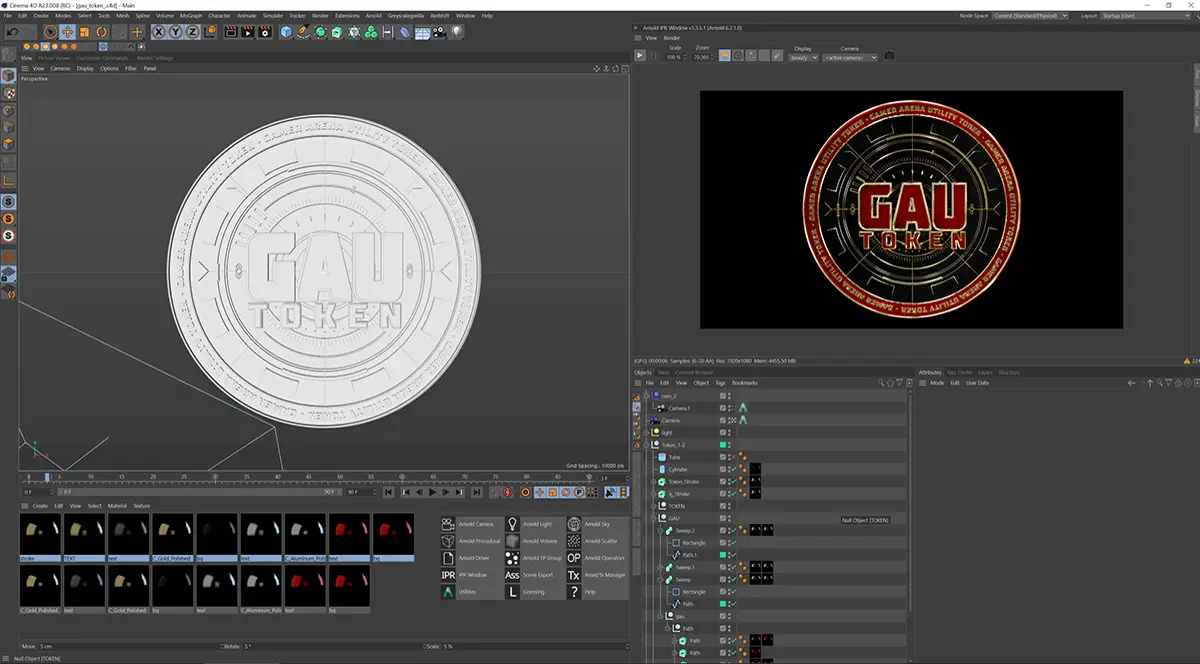
Task: Open the spline Pen tool
Action: coord(303,32)
